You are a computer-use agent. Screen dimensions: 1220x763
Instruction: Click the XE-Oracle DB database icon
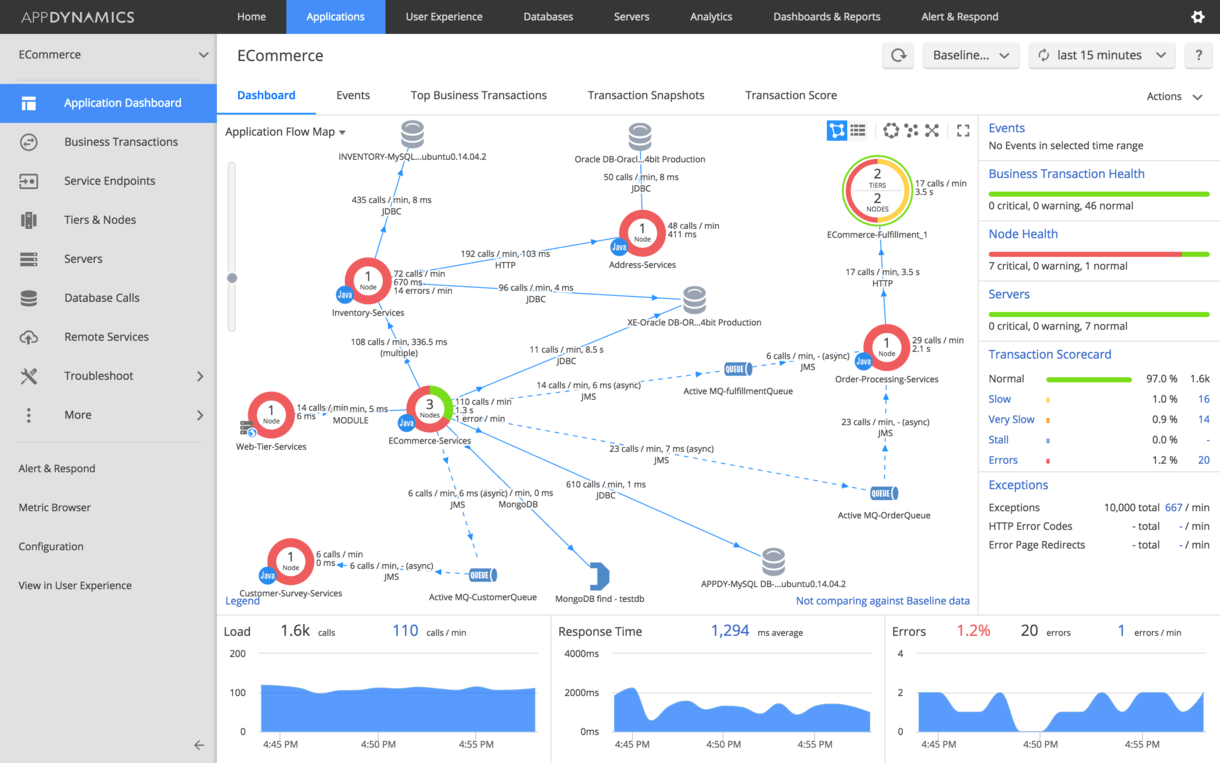point(694,300)
